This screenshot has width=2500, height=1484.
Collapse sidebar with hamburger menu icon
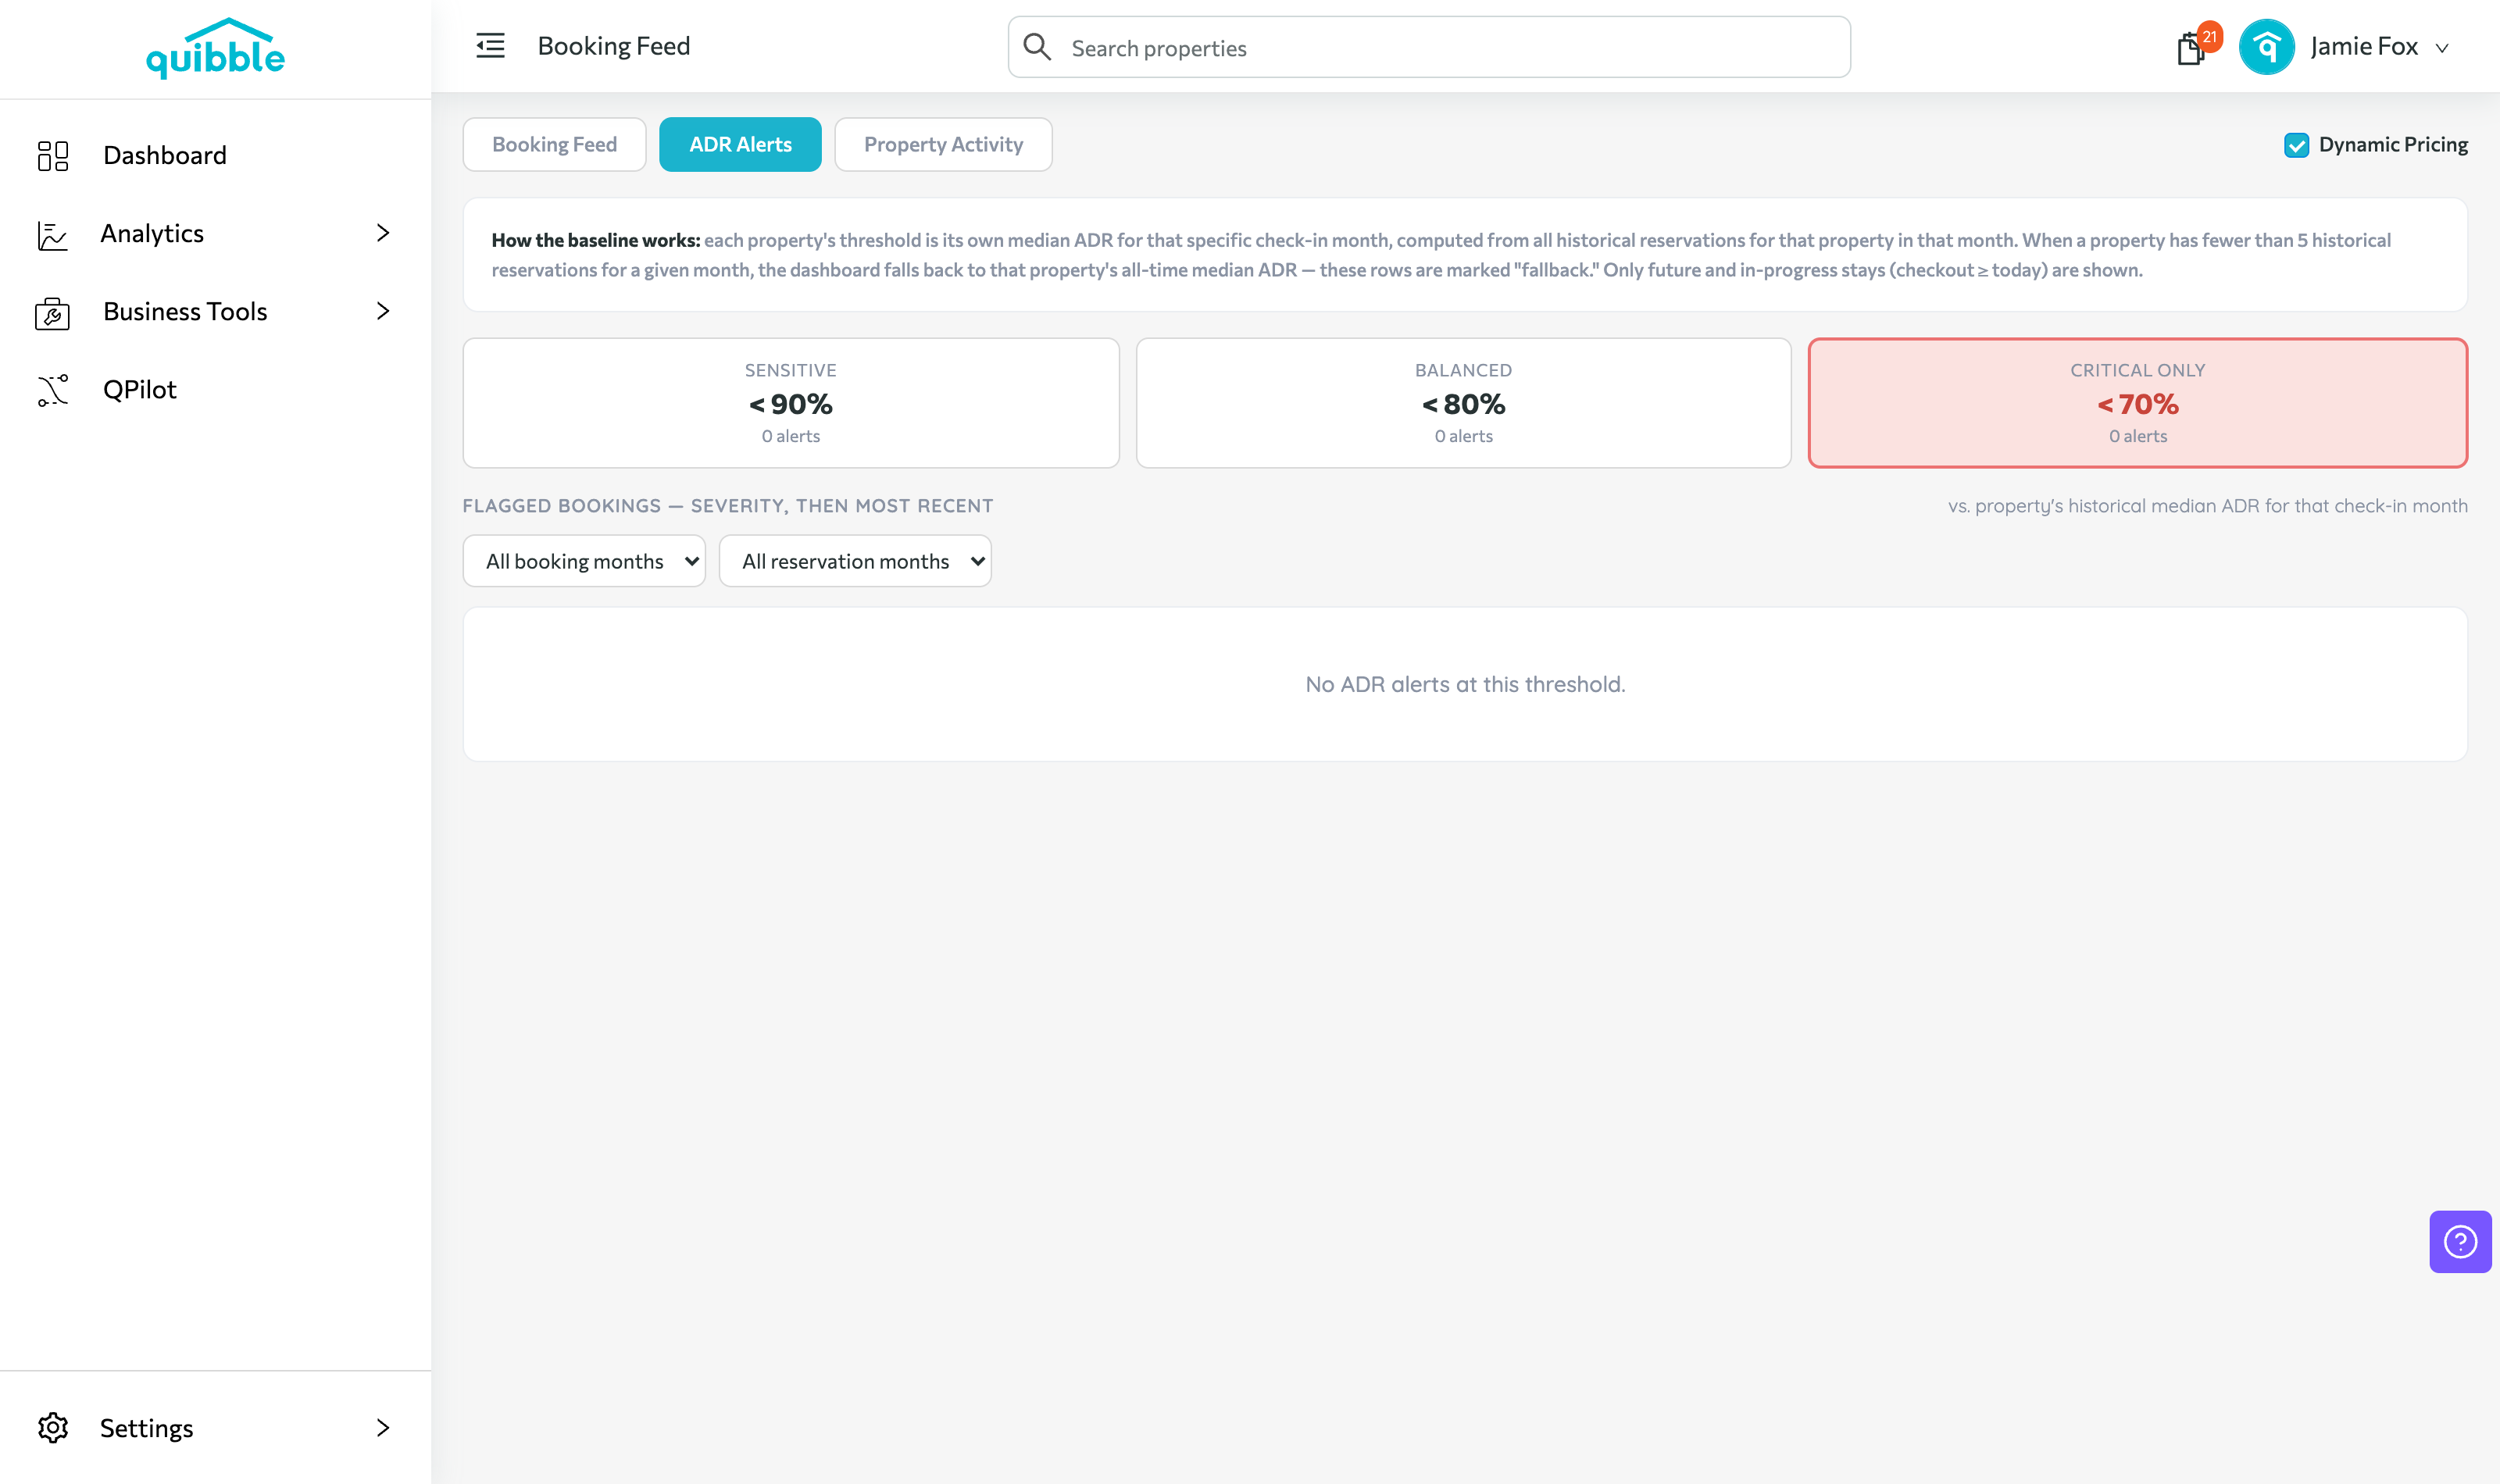coord(490,46)
